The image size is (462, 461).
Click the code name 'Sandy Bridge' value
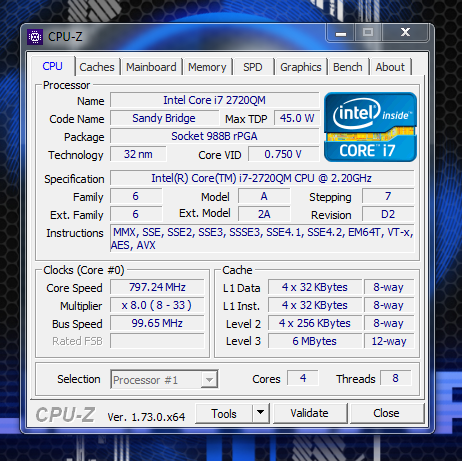pyautogui.click(x=164, y=118)
